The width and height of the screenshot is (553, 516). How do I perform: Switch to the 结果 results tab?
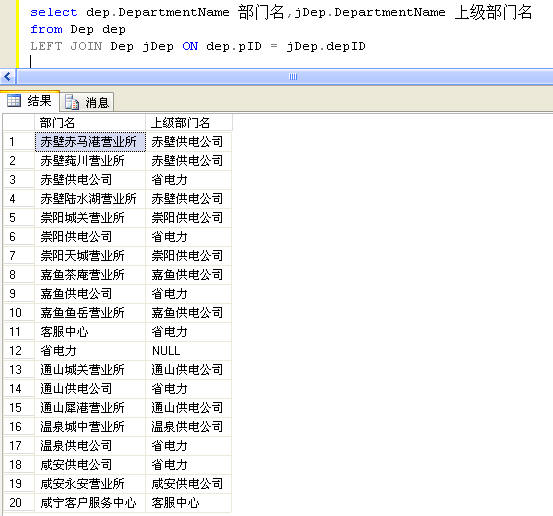pos(30,101)
